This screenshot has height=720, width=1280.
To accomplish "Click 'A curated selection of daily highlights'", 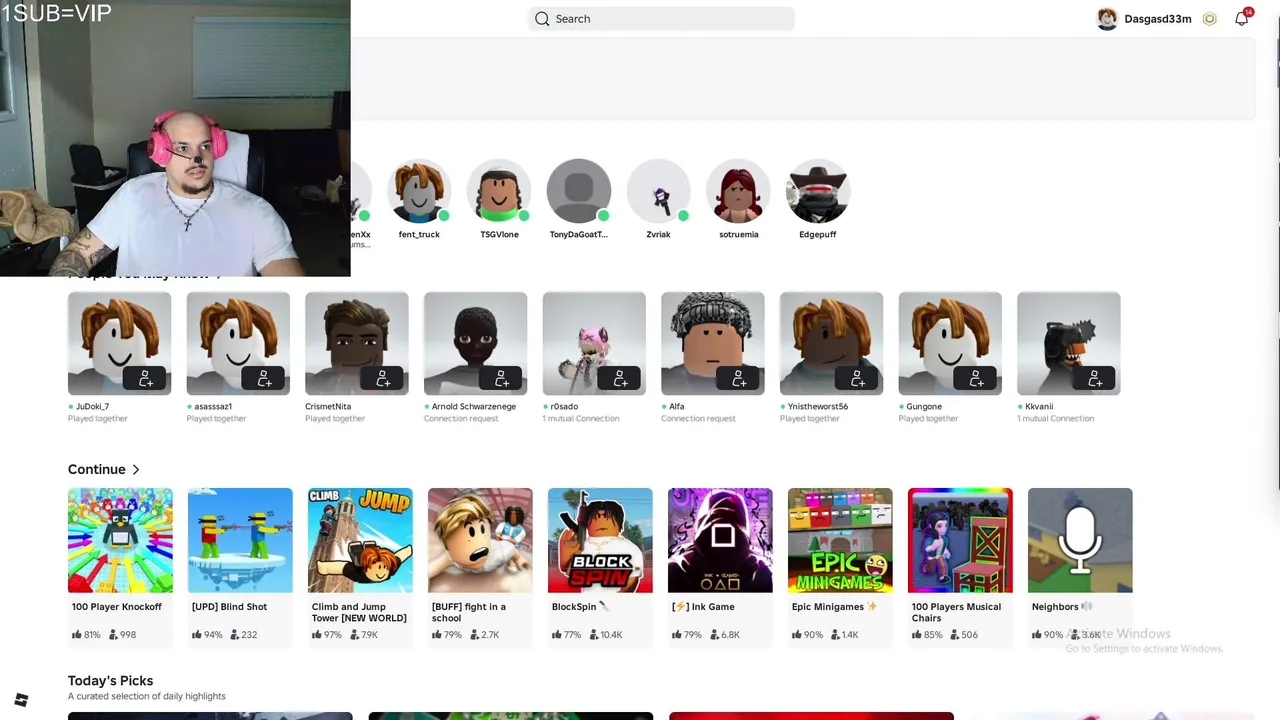I will (x=147, y=697).
